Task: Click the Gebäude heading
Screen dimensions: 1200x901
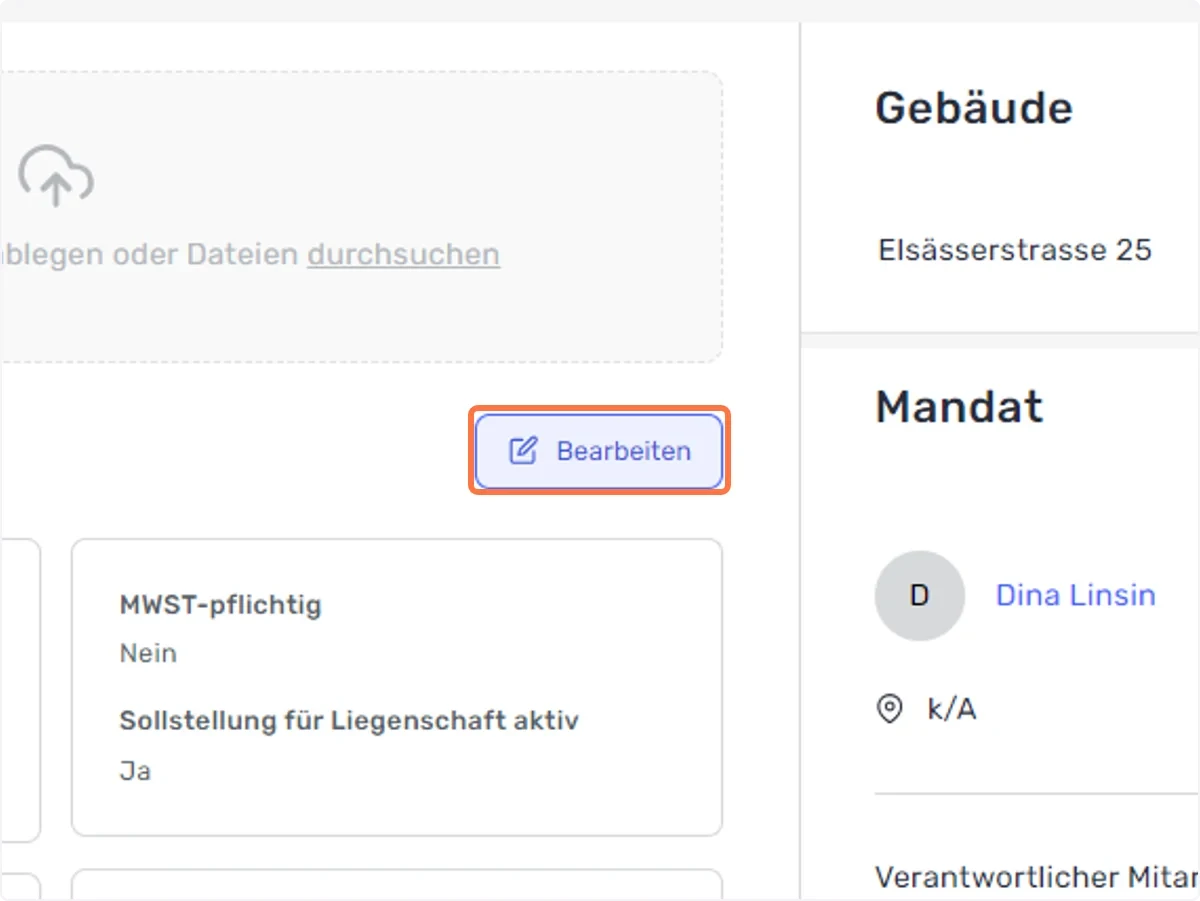Action: click(x=974, y=108)
